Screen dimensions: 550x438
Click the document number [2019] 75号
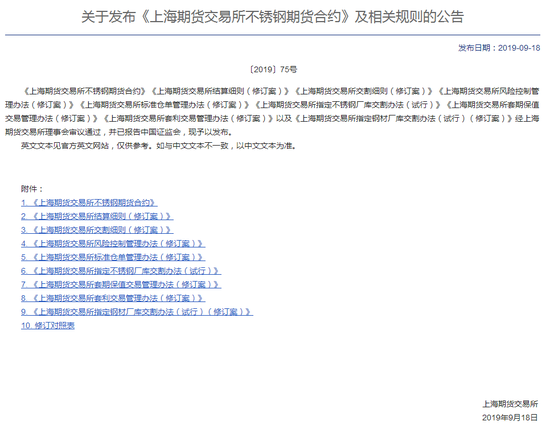coord(273,69)
